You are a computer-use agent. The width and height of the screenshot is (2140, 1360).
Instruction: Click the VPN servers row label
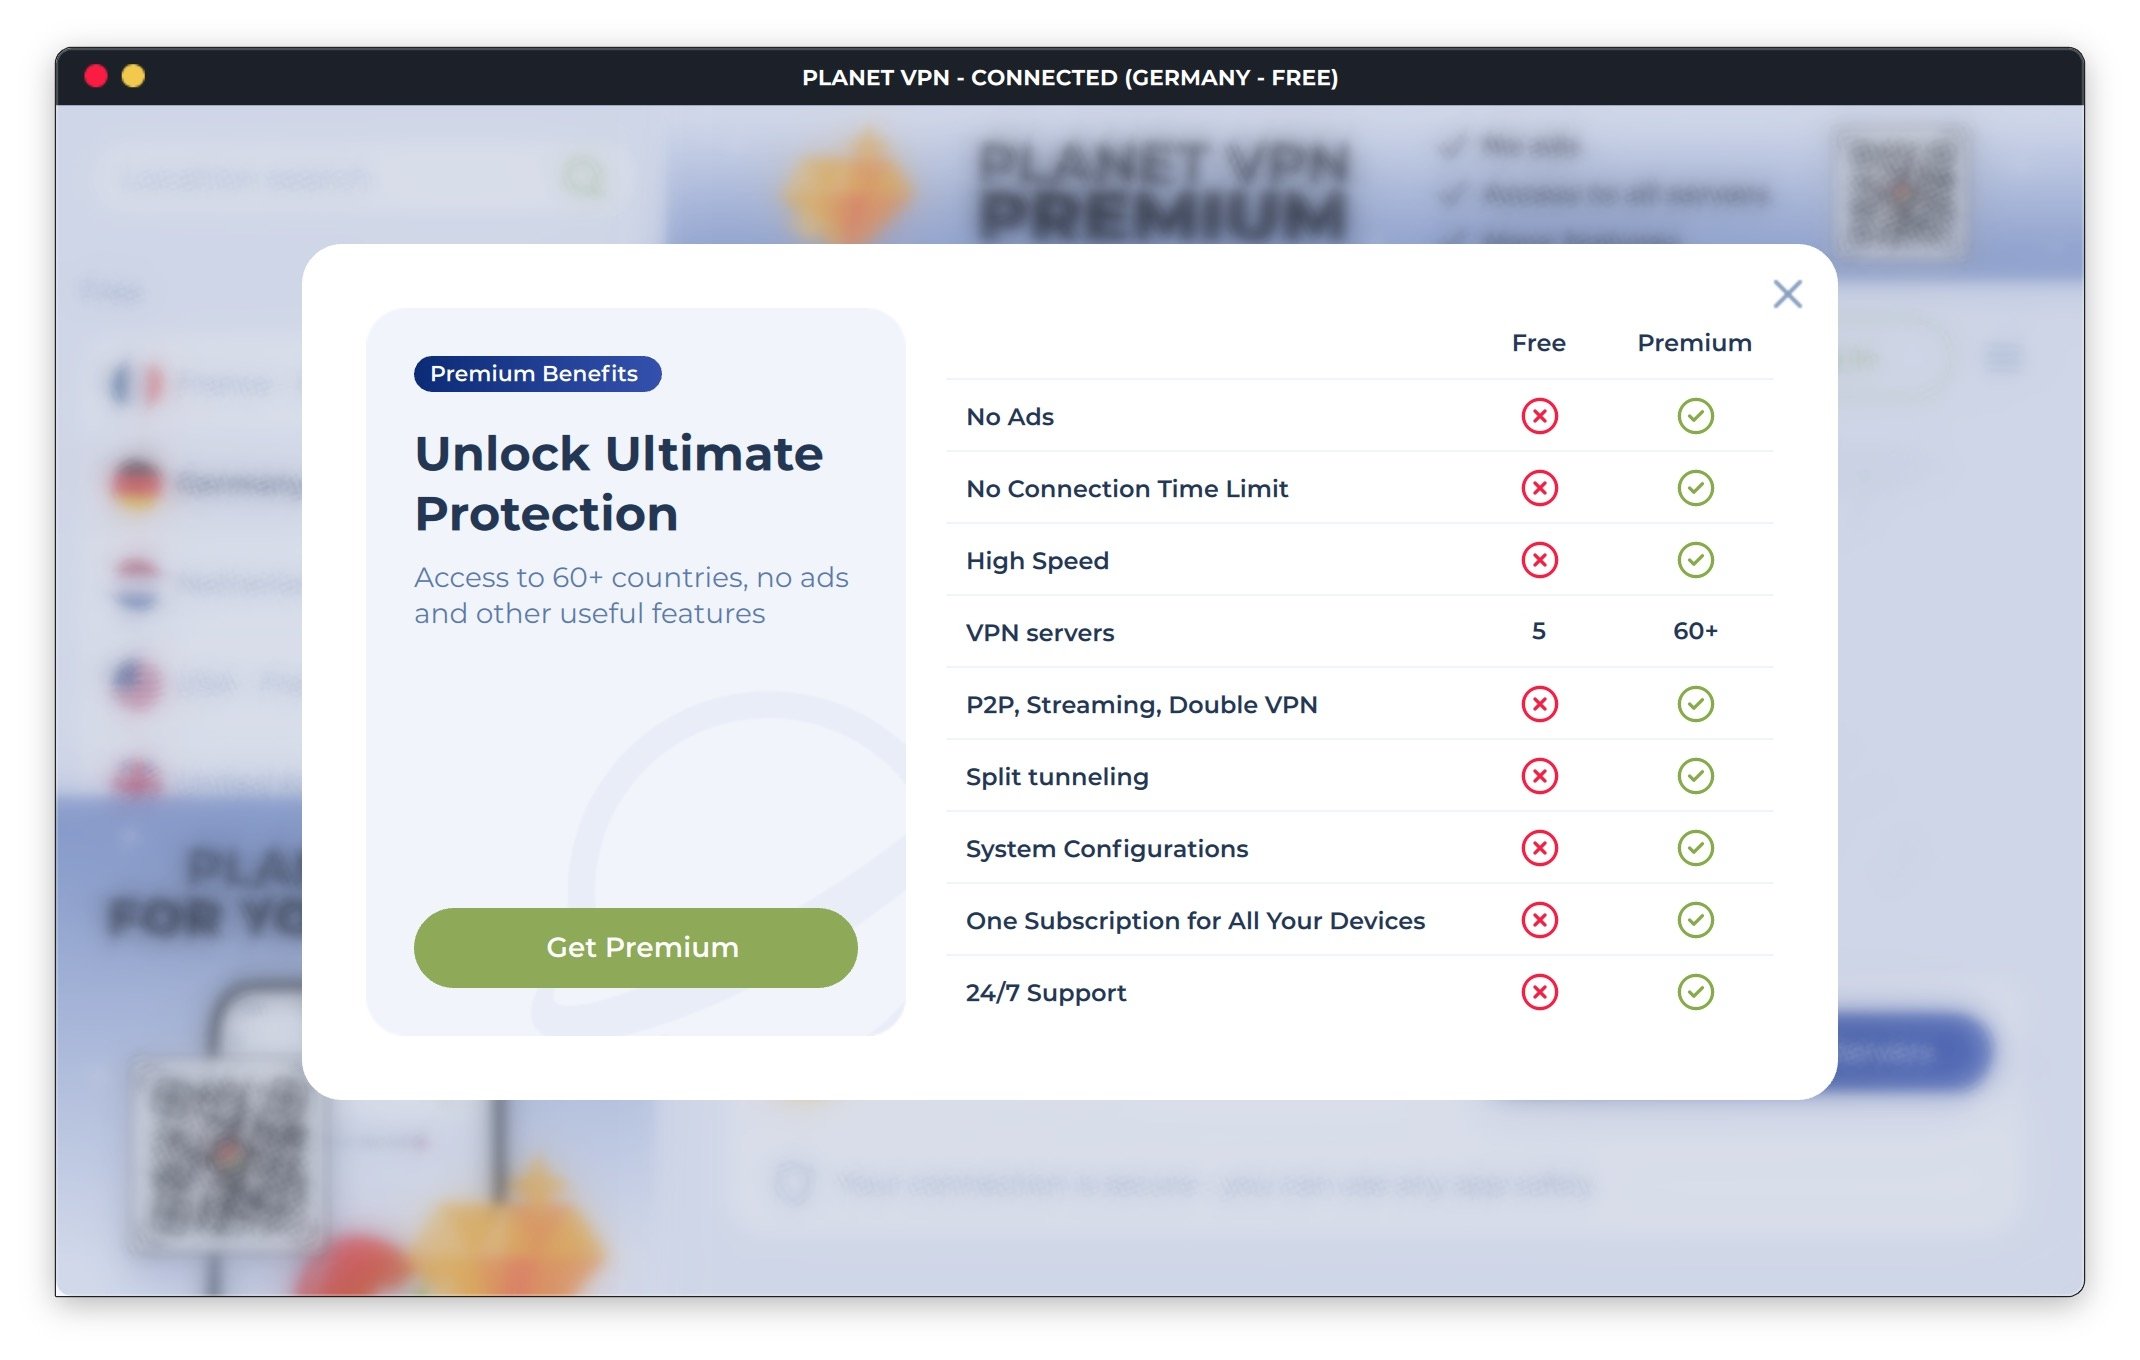point(1039,633)
